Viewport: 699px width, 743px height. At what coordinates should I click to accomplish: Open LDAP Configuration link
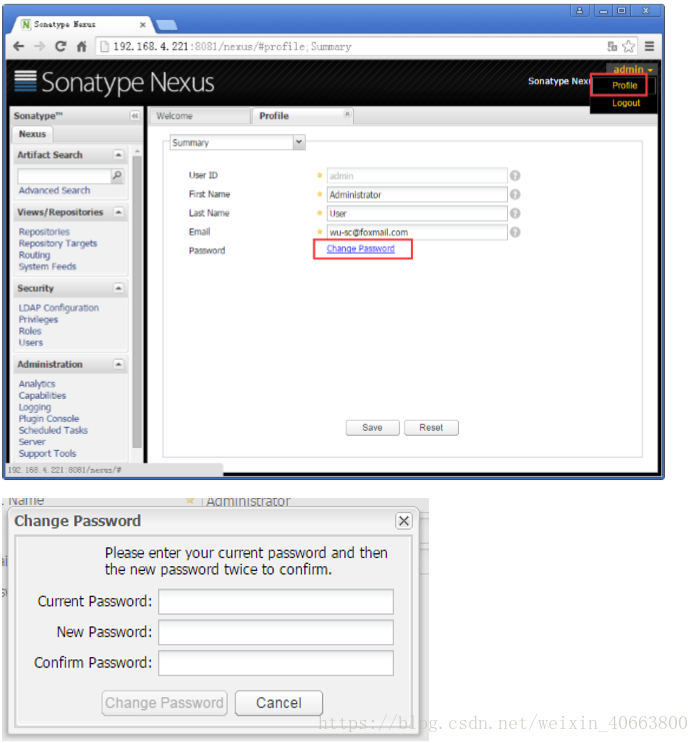(x=59, y=308)
